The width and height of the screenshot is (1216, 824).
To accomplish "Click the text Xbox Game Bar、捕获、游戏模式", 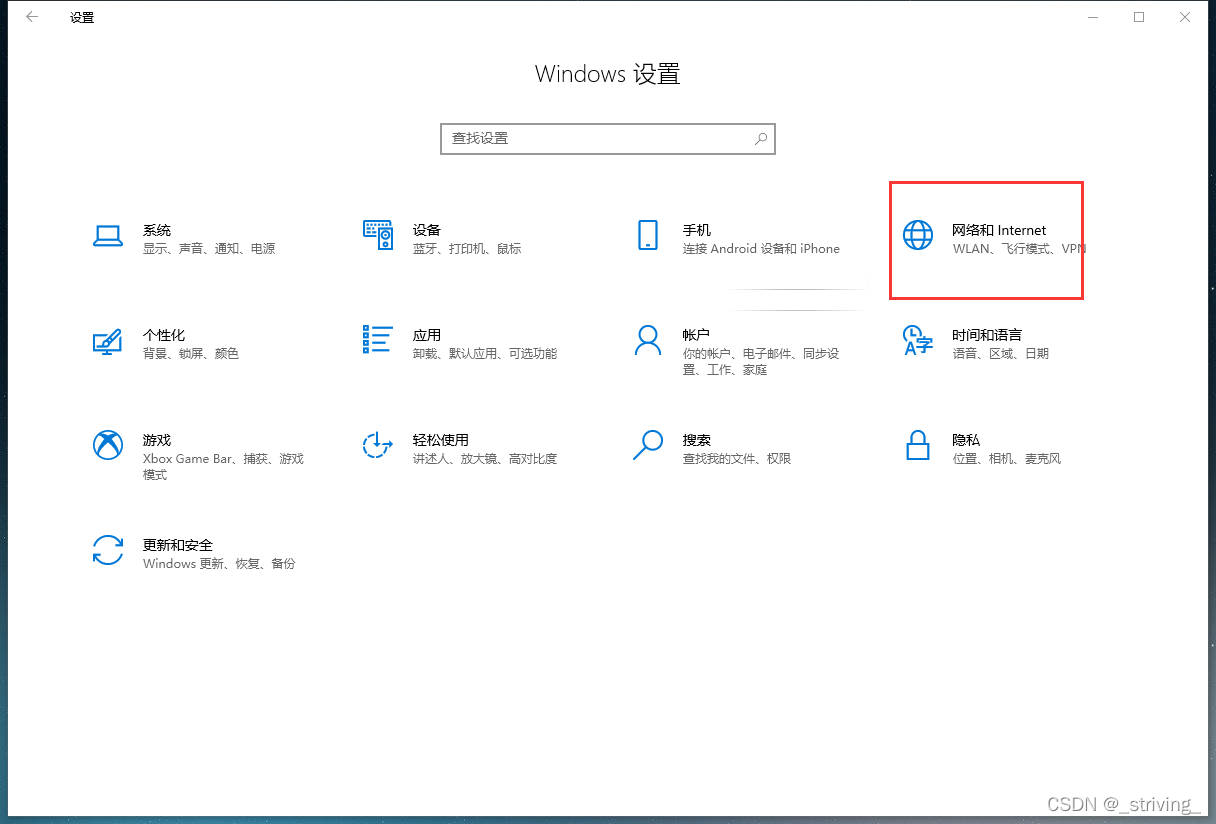I will coord(223,467).
